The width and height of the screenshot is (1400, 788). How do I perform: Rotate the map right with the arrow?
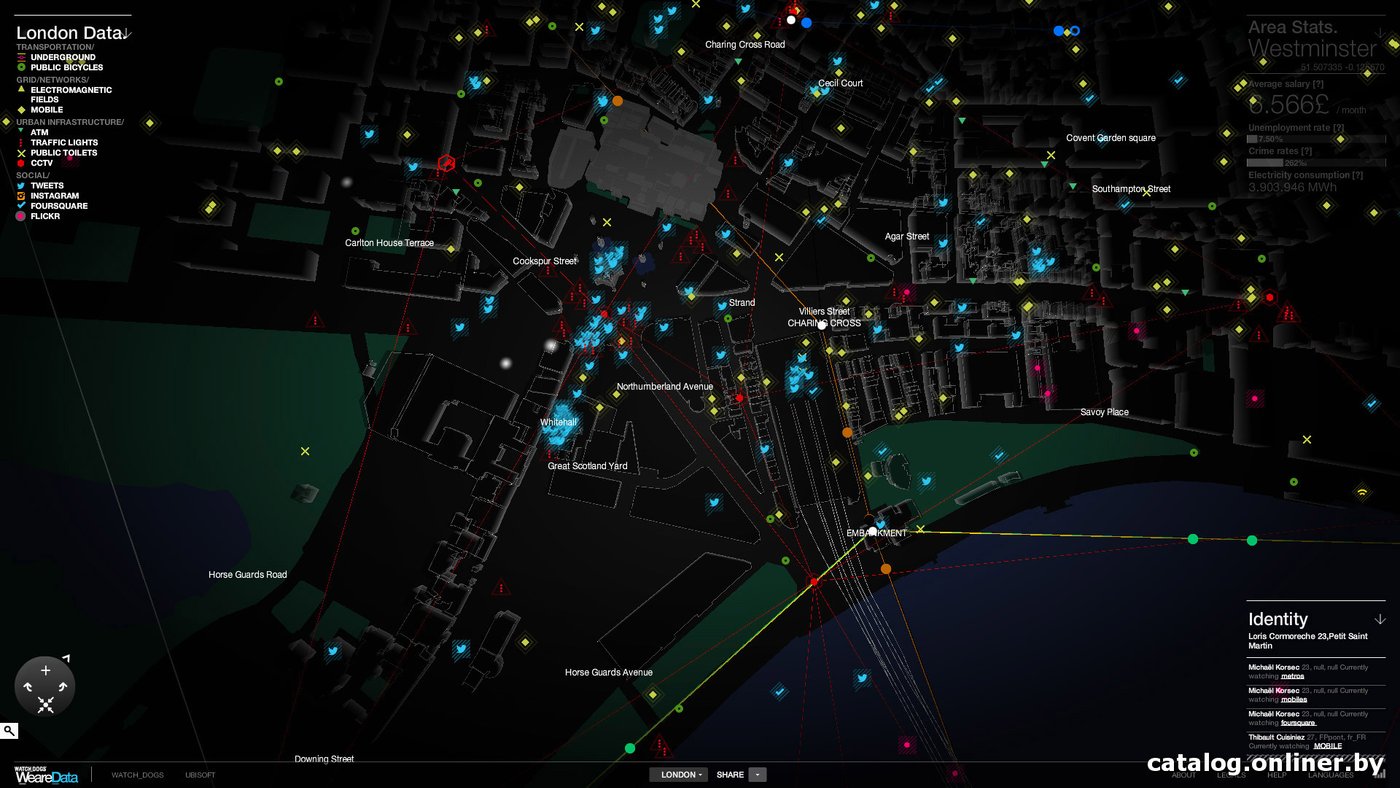pos(62,687)
